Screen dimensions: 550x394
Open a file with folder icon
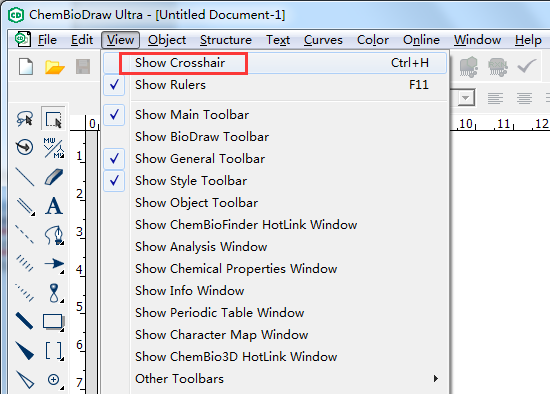(x=54, y=67)
